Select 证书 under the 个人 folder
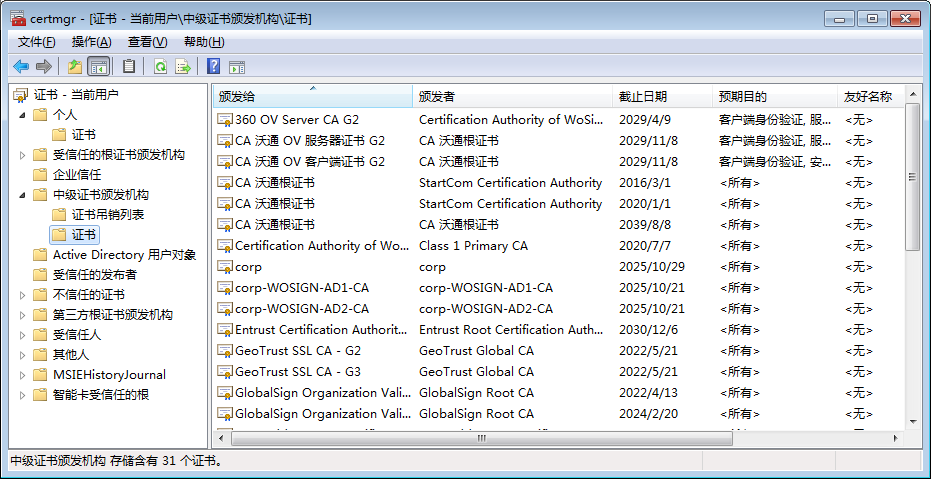This screenshot has height=479, width=931. point(84,135)
